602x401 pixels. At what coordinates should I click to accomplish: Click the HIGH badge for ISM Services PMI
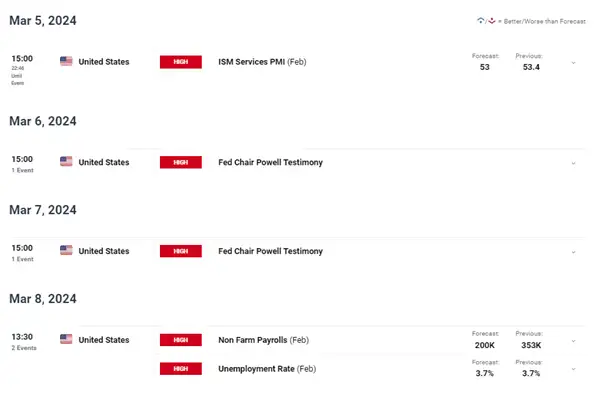[180, 62]
